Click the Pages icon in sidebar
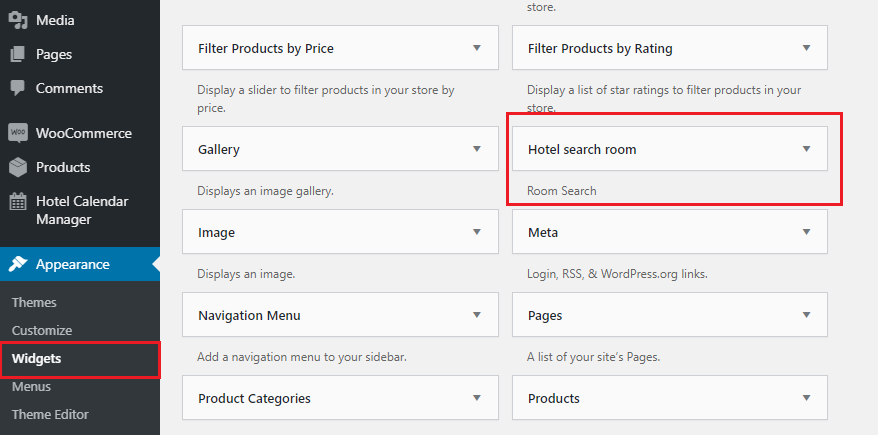 (18, 54)
